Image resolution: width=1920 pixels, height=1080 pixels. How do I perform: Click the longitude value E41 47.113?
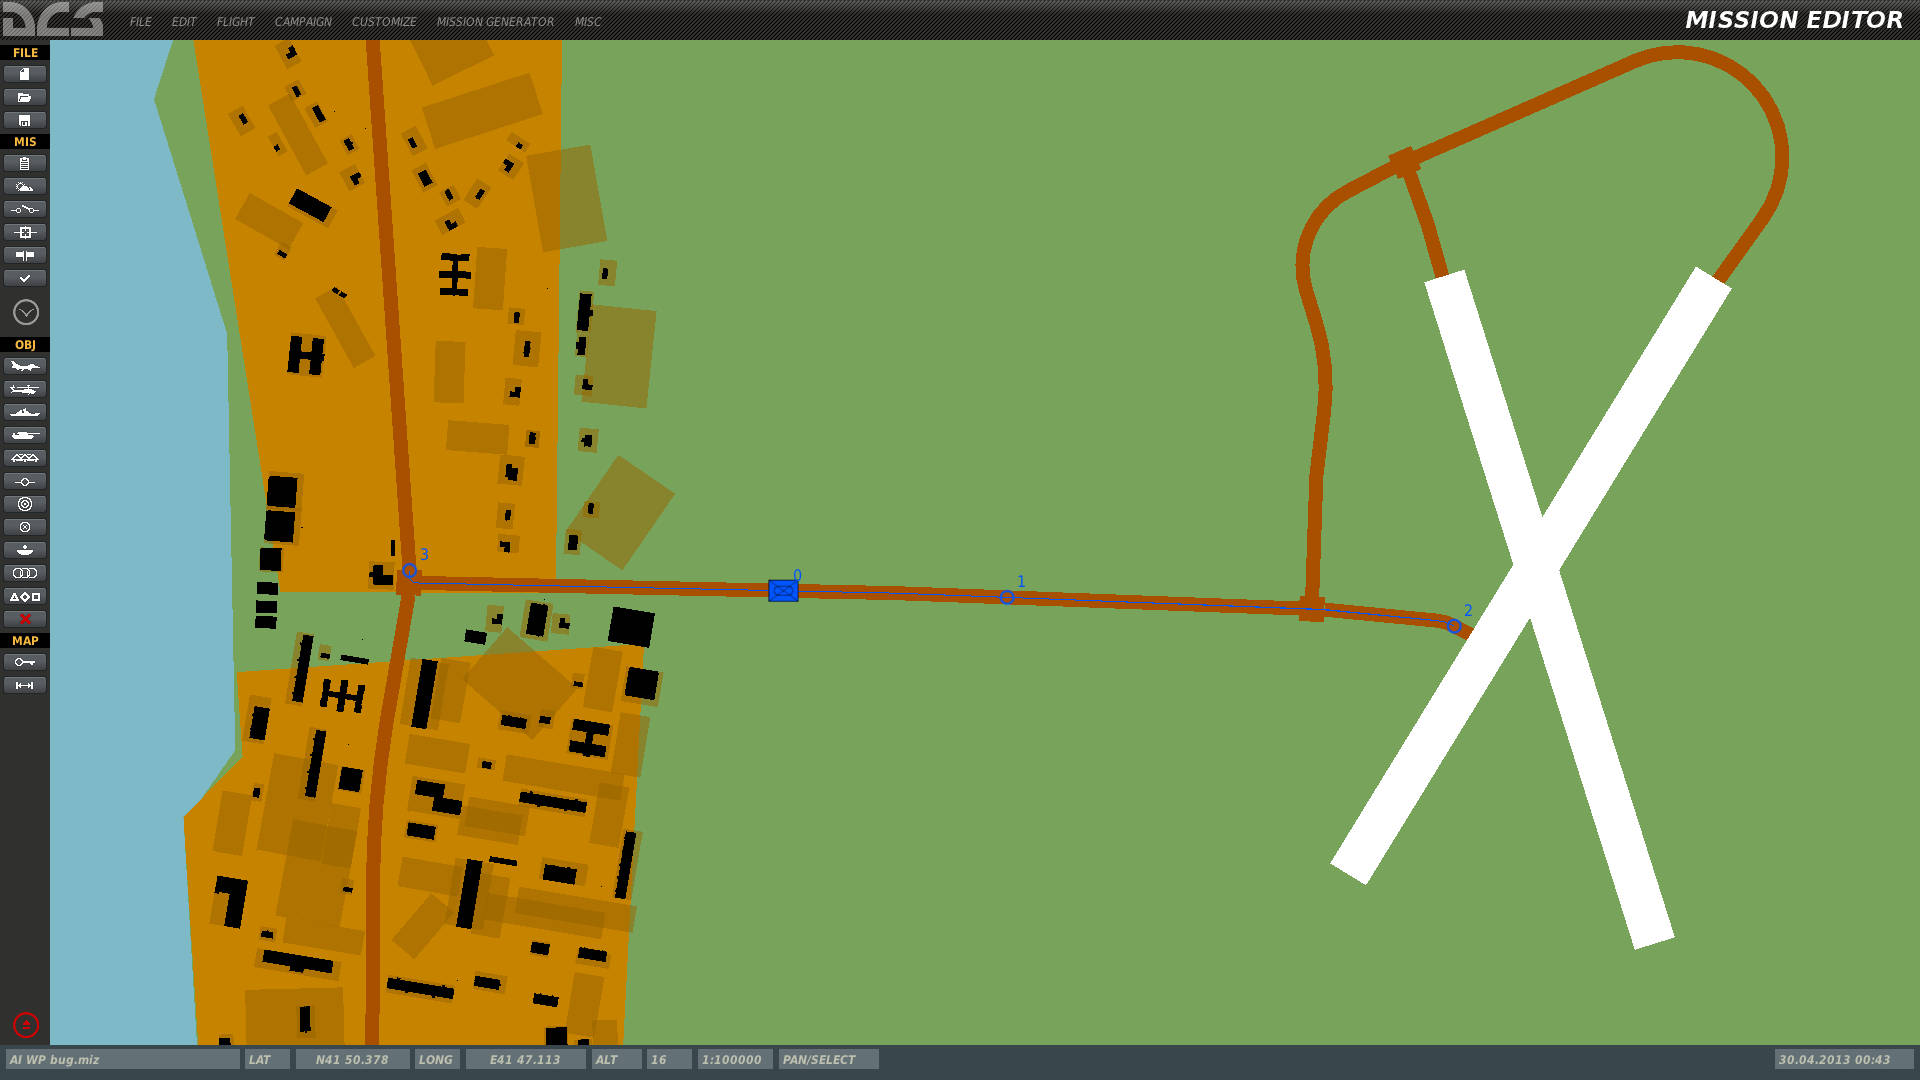525,1060
